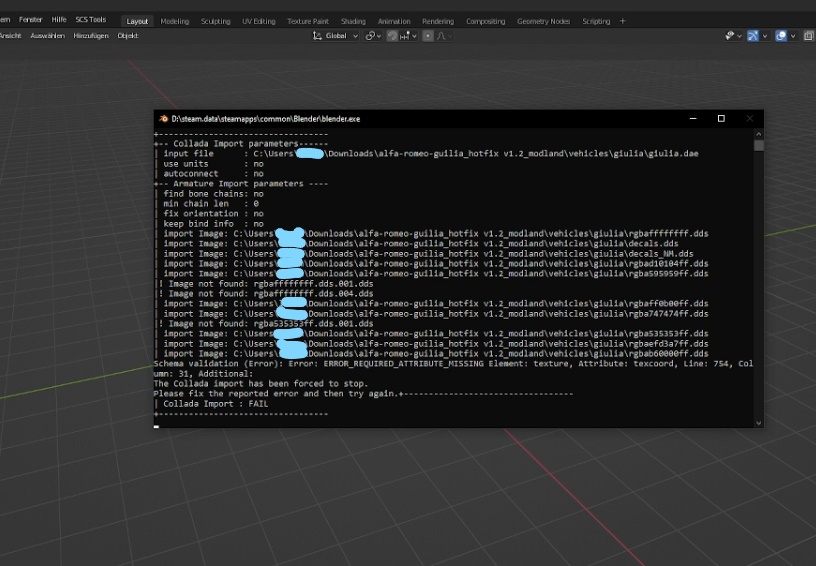The image size is (816, 566).
Task: Expand the object visibility dropdown arrow
Action: [x=739, y=36]
